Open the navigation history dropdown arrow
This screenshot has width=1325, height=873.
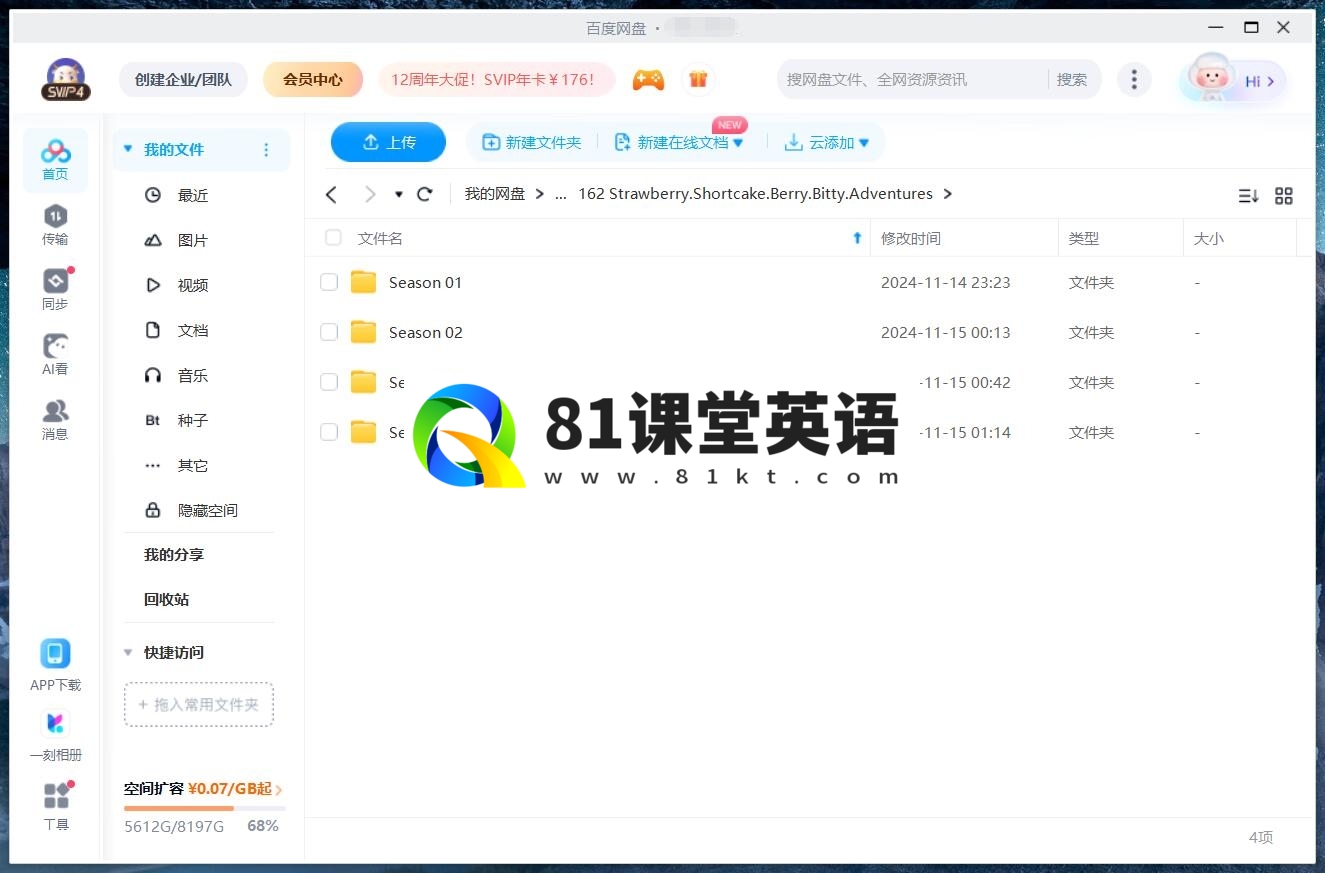[398, 194]
